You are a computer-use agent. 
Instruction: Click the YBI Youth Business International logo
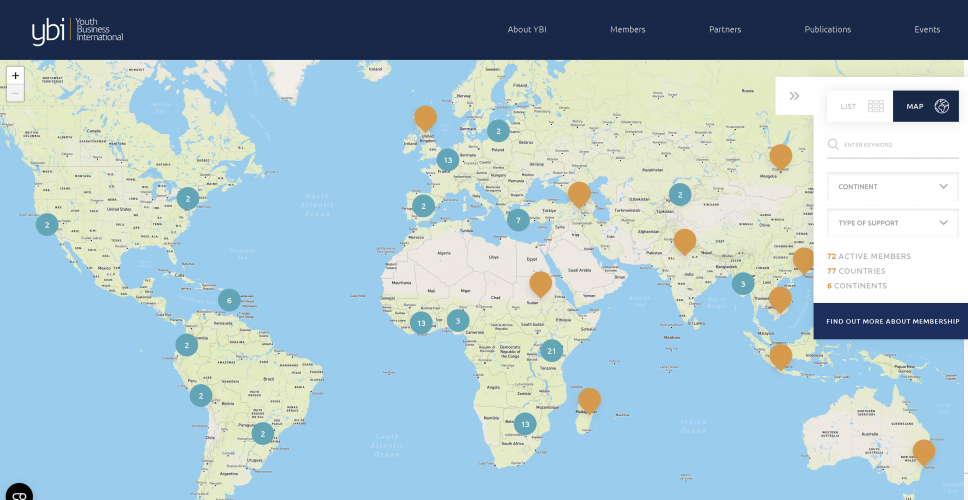click(x=77, y=30)
